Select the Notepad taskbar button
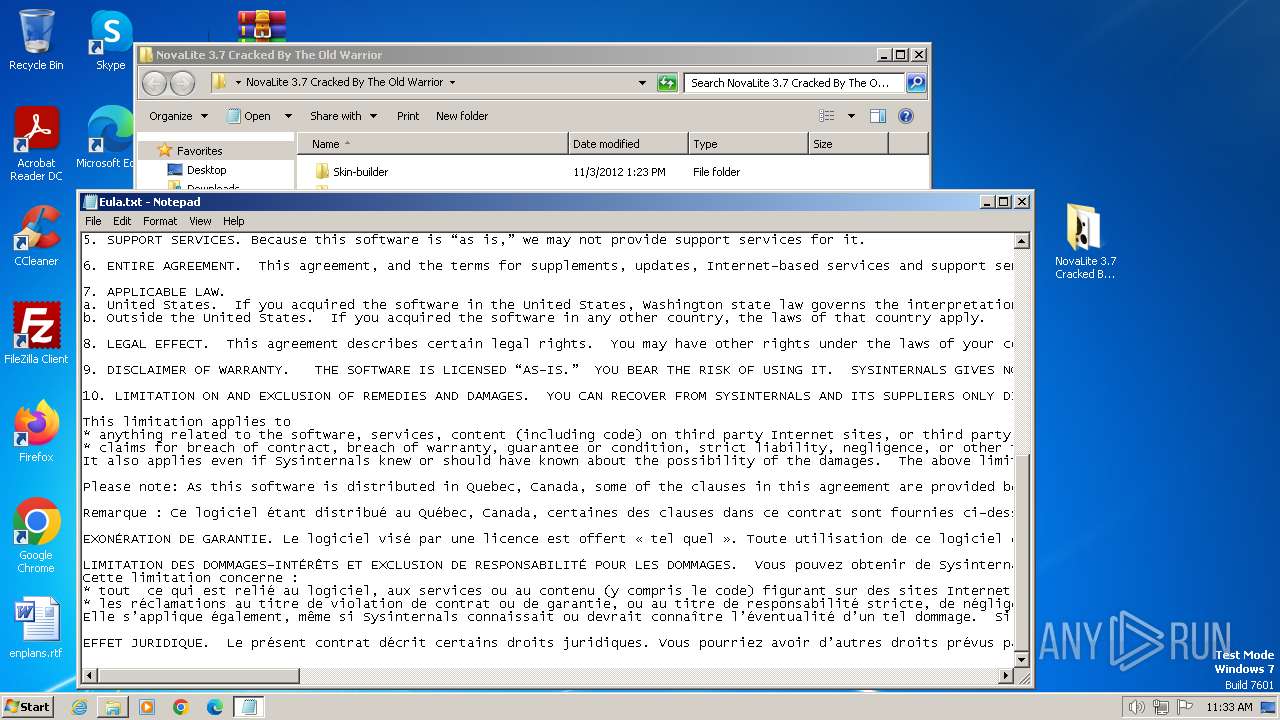This screenshot has height=720, width=1280. pos(248,707)
